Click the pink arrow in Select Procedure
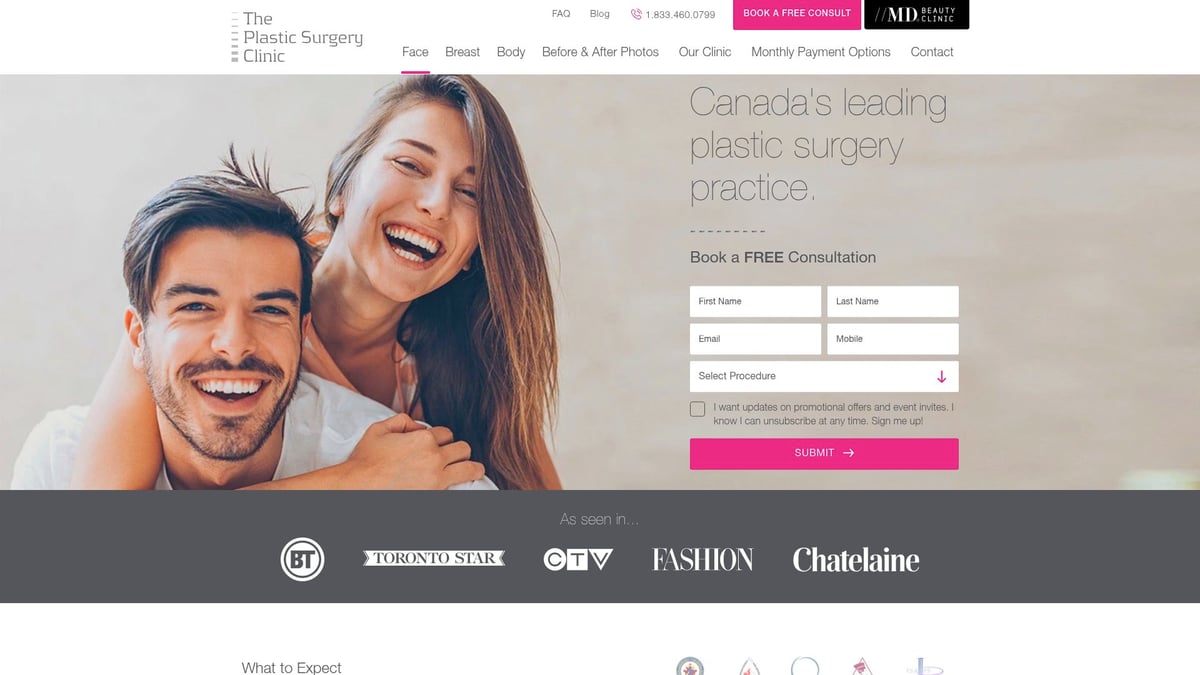This screenshot has width=1200, height=675. click(x=941, y=377)
